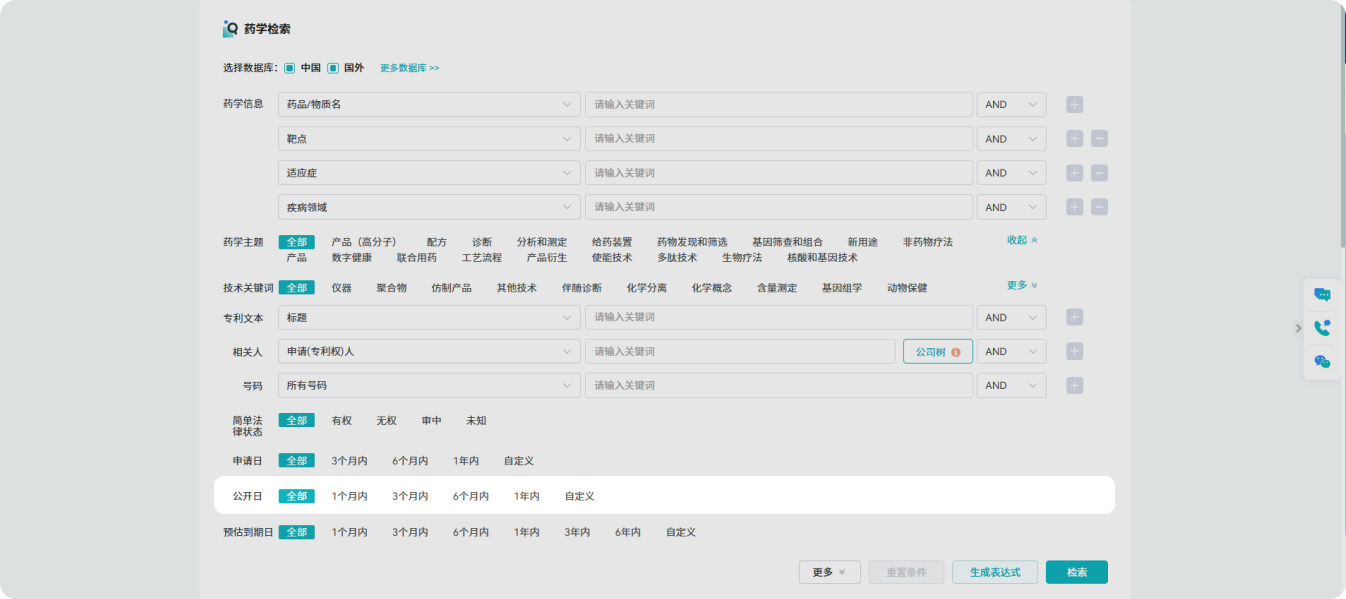Open the WeChat contact icon
This screenshot has width=1346, height=599.
click(1322, 362)
